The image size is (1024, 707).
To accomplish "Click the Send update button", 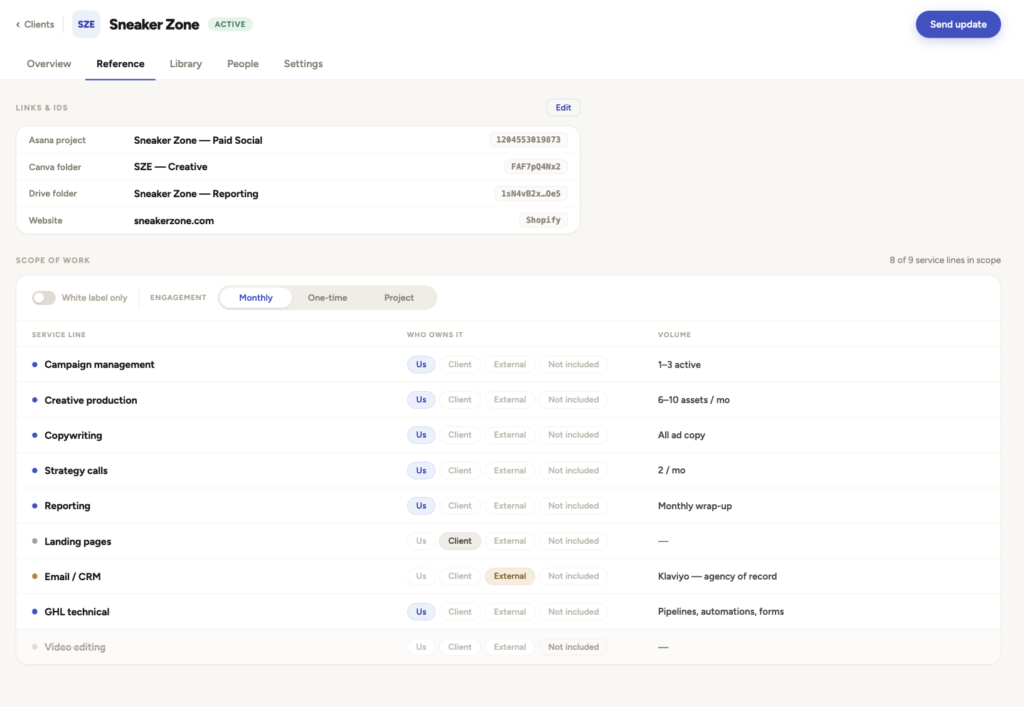I will coord(958,24).
